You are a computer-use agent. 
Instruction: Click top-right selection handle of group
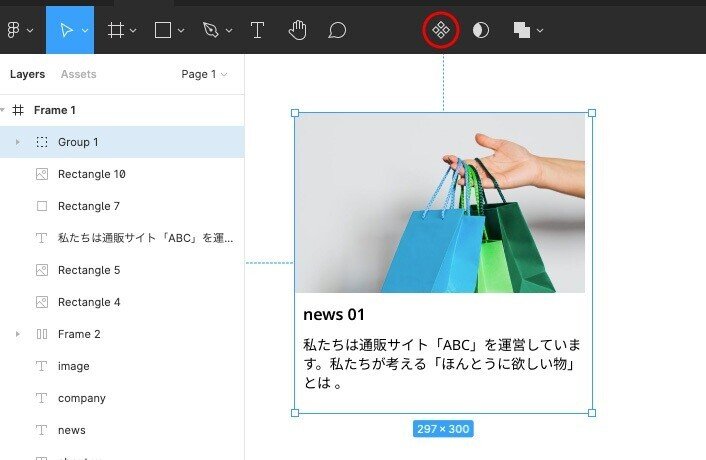click(x=592, y=113)
